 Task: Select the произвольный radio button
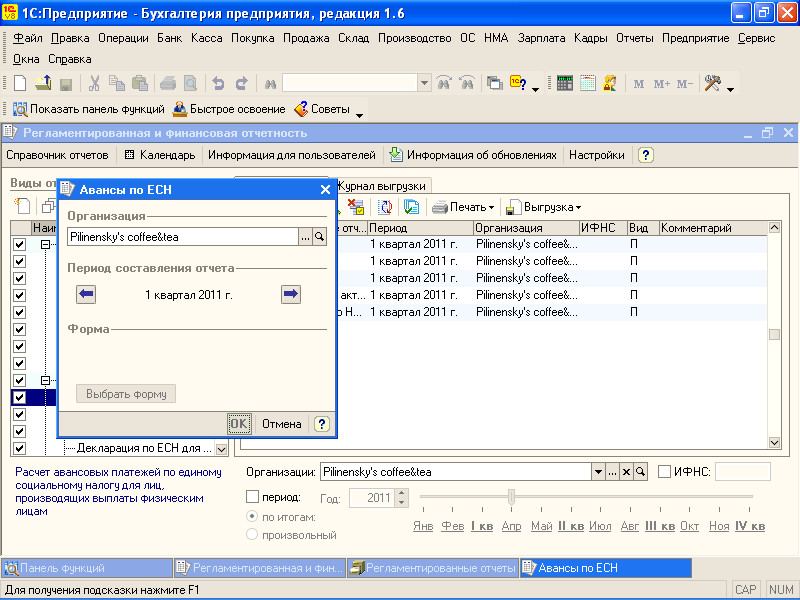click(252, 535)
